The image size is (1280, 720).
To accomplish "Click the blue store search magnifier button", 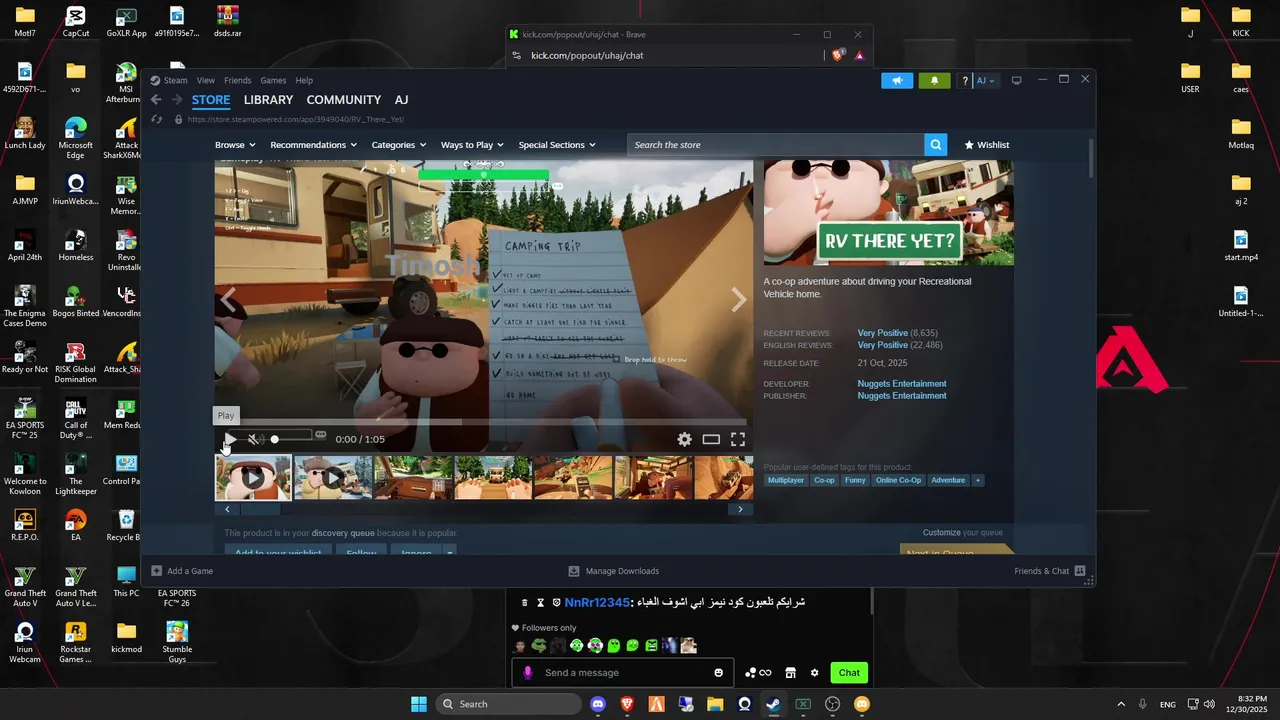I will [x=935, y=145].
